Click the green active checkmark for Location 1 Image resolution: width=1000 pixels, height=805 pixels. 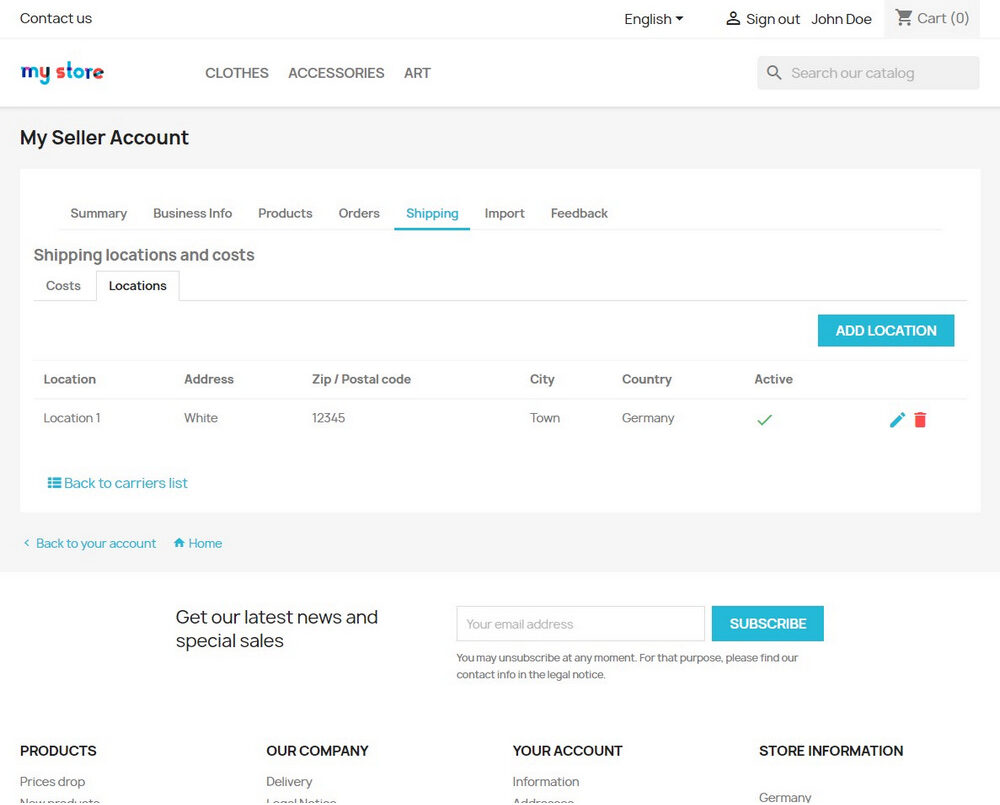pos(764,420)
